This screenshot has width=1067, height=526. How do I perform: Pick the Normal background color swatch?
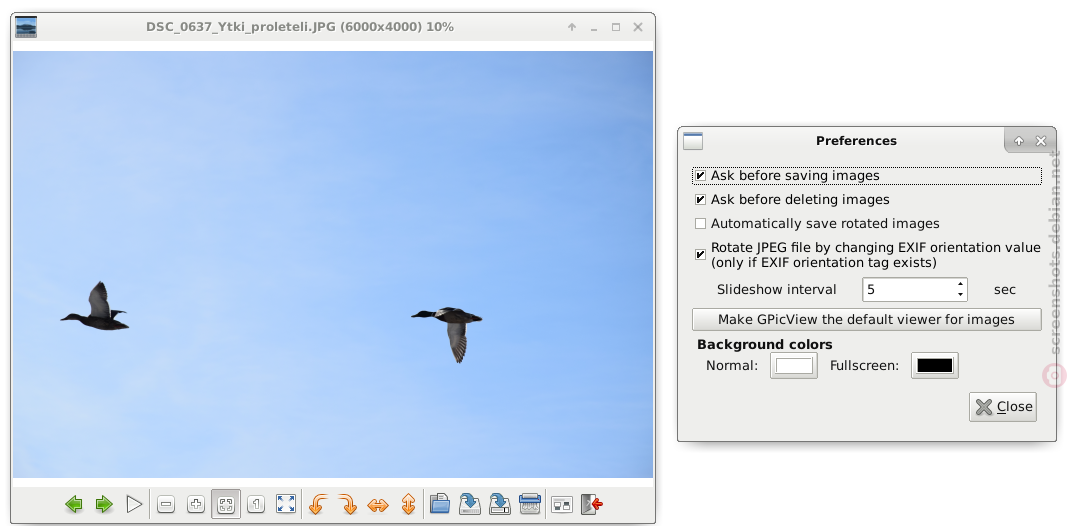pos(794,365)
